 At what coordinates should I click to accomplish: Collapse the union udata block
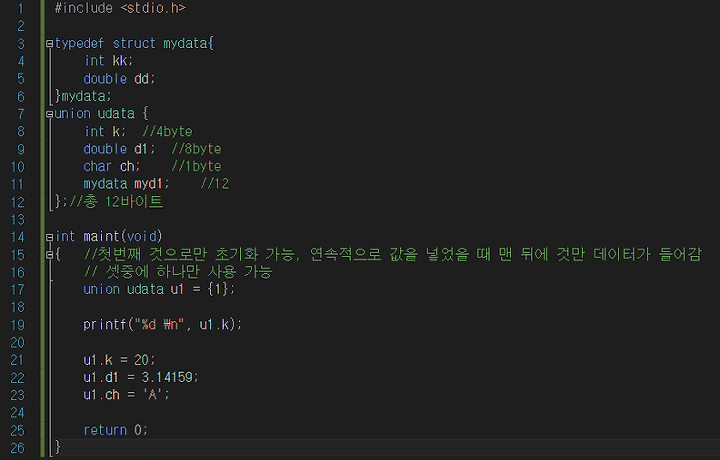(50, 114)
